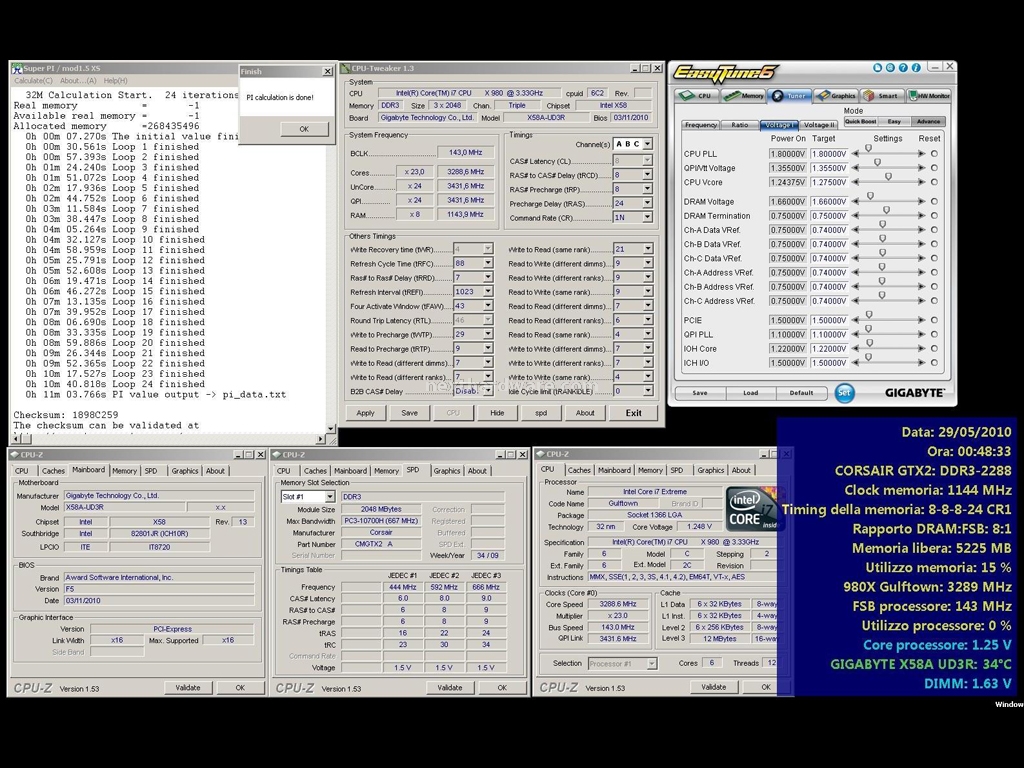1024x768 pixels.
Task: Increase QPI PLL voltage with right arrow
Action: point(921,334)
